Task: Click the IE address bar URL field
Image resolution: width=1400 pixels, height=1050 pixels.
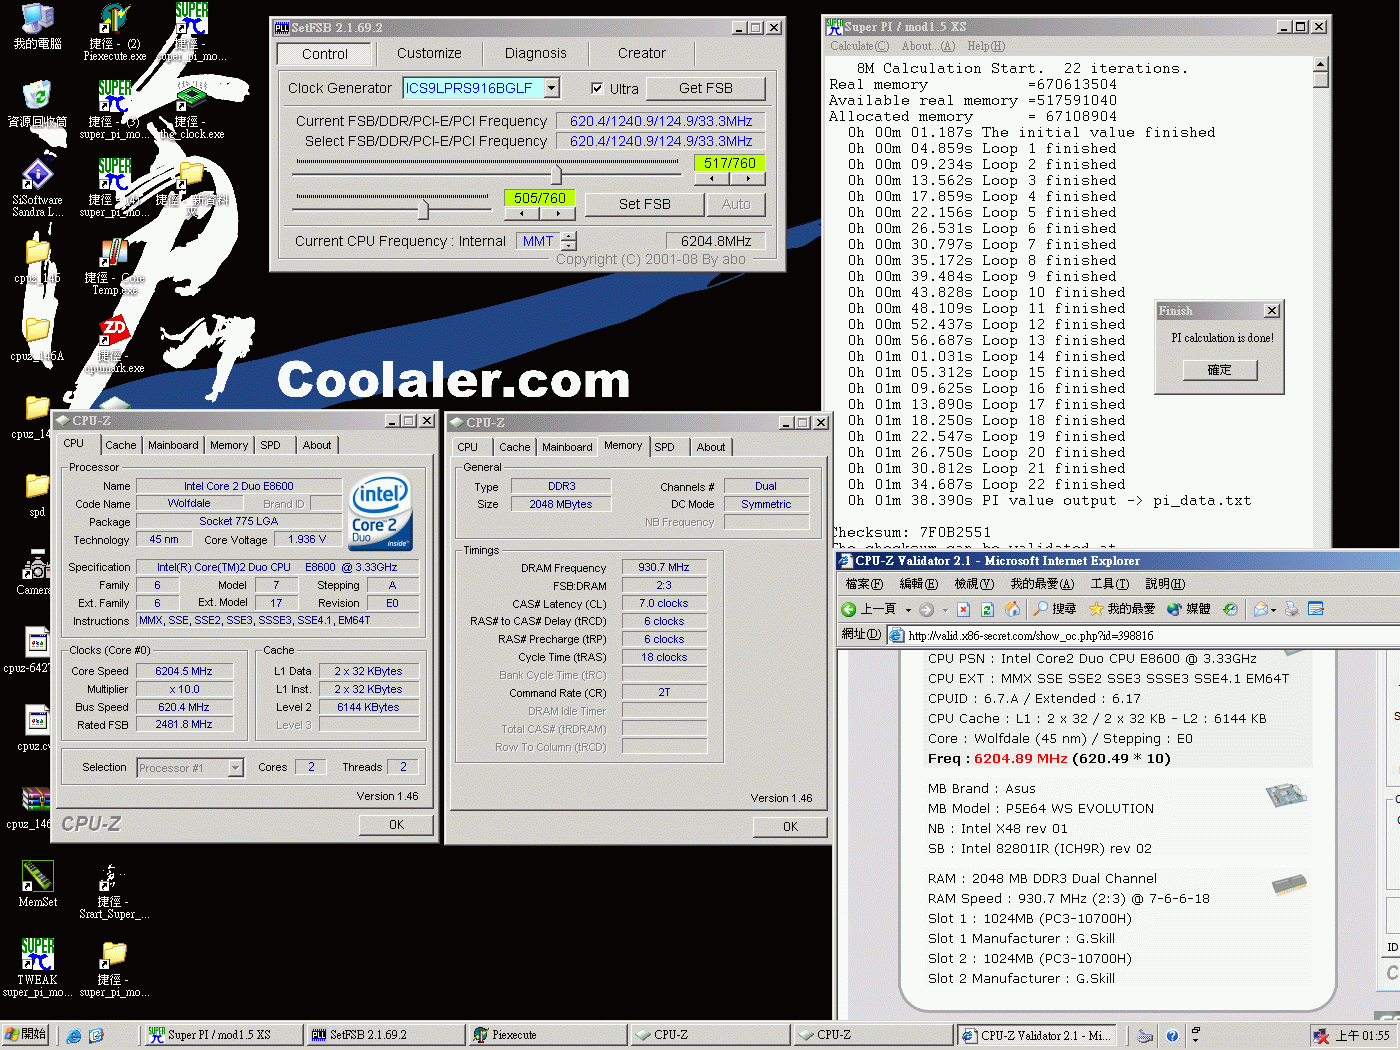Action: tap(1145, 636)
